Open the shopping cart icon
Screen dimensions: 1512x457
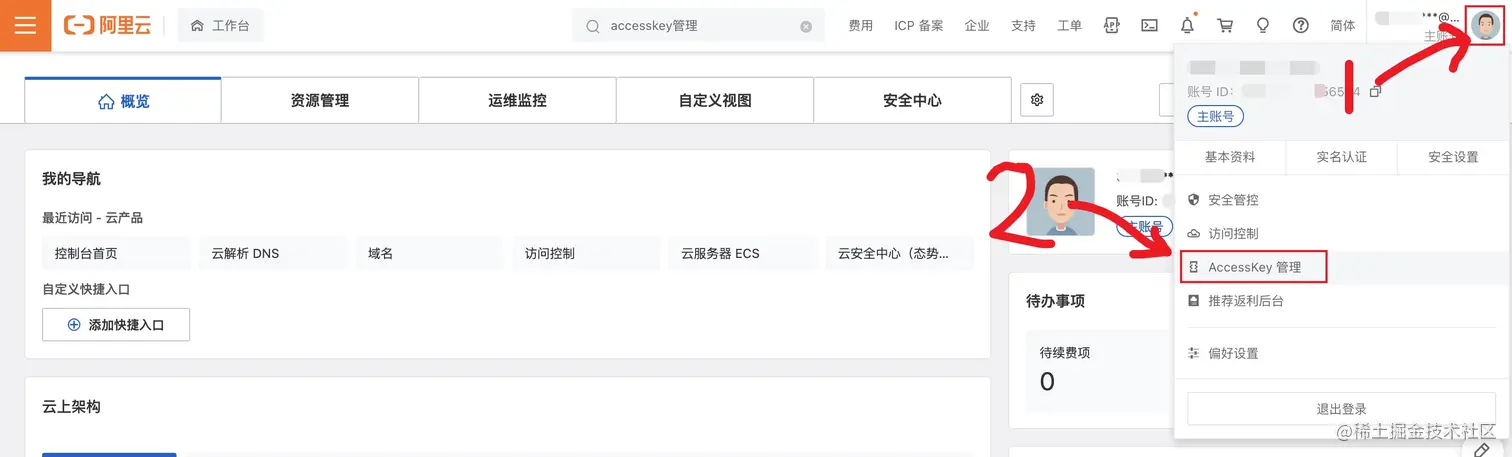1224,26
